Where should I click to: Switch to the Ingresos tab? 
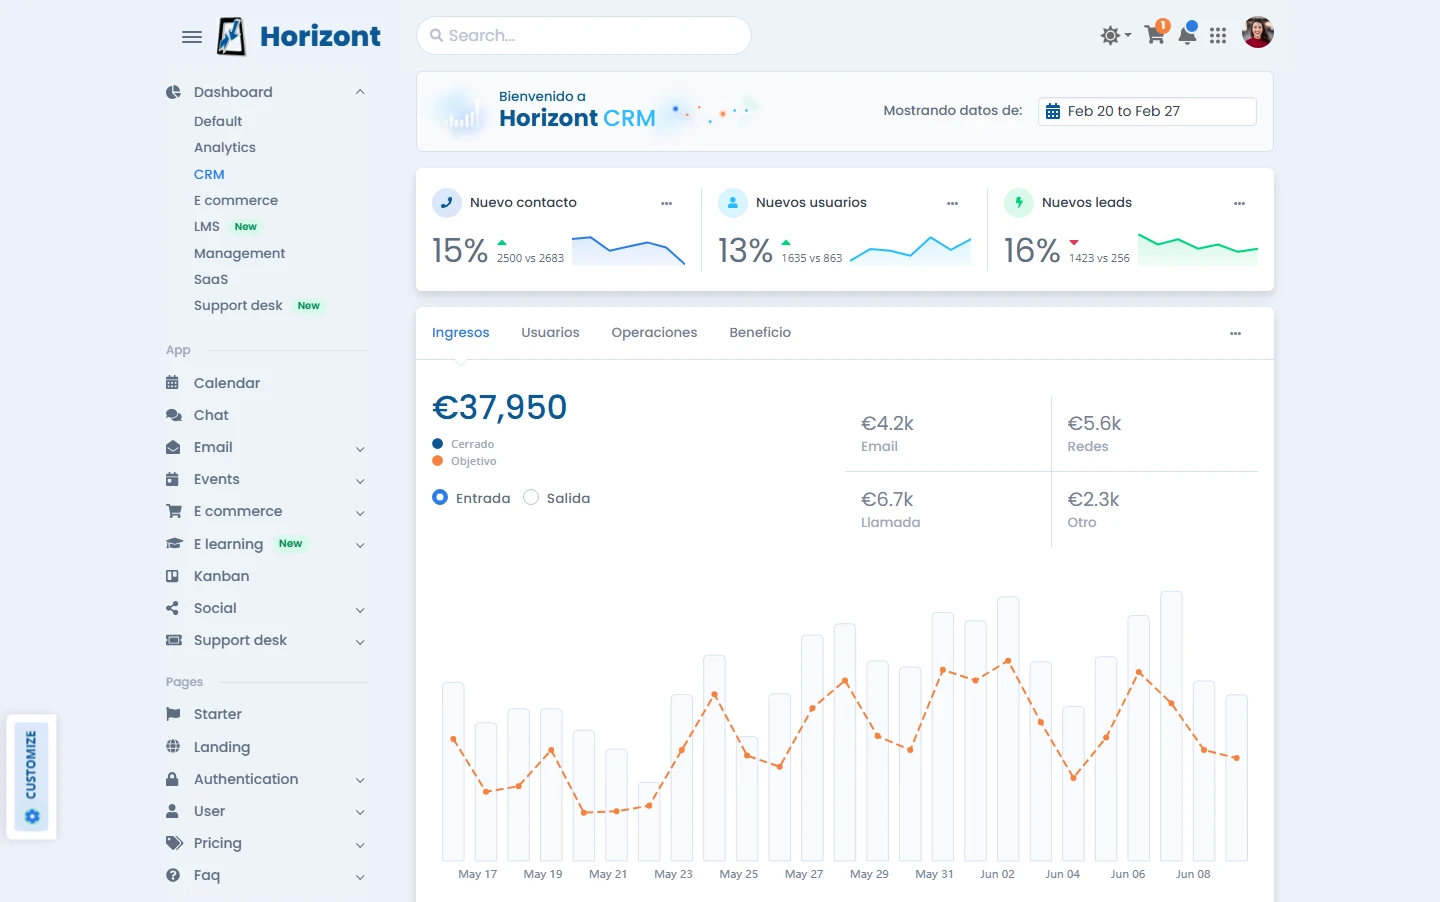click(x=461, y=333)
